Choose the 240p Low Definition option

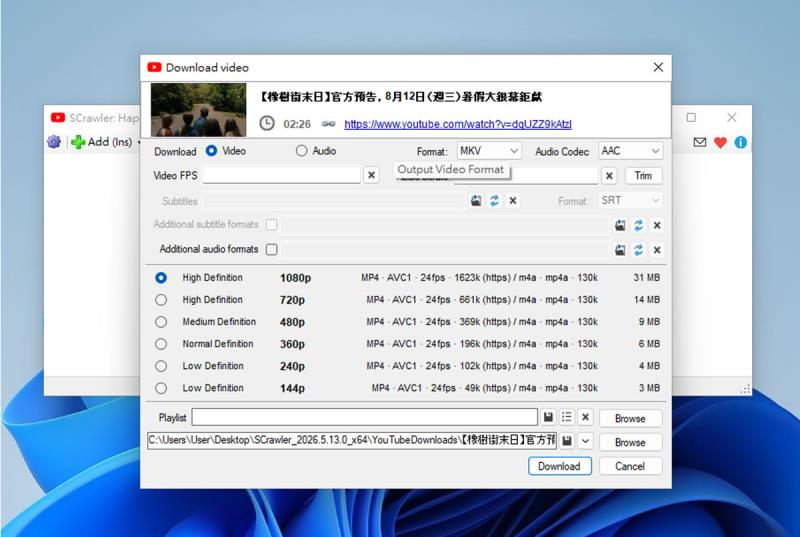coord(161,366)
